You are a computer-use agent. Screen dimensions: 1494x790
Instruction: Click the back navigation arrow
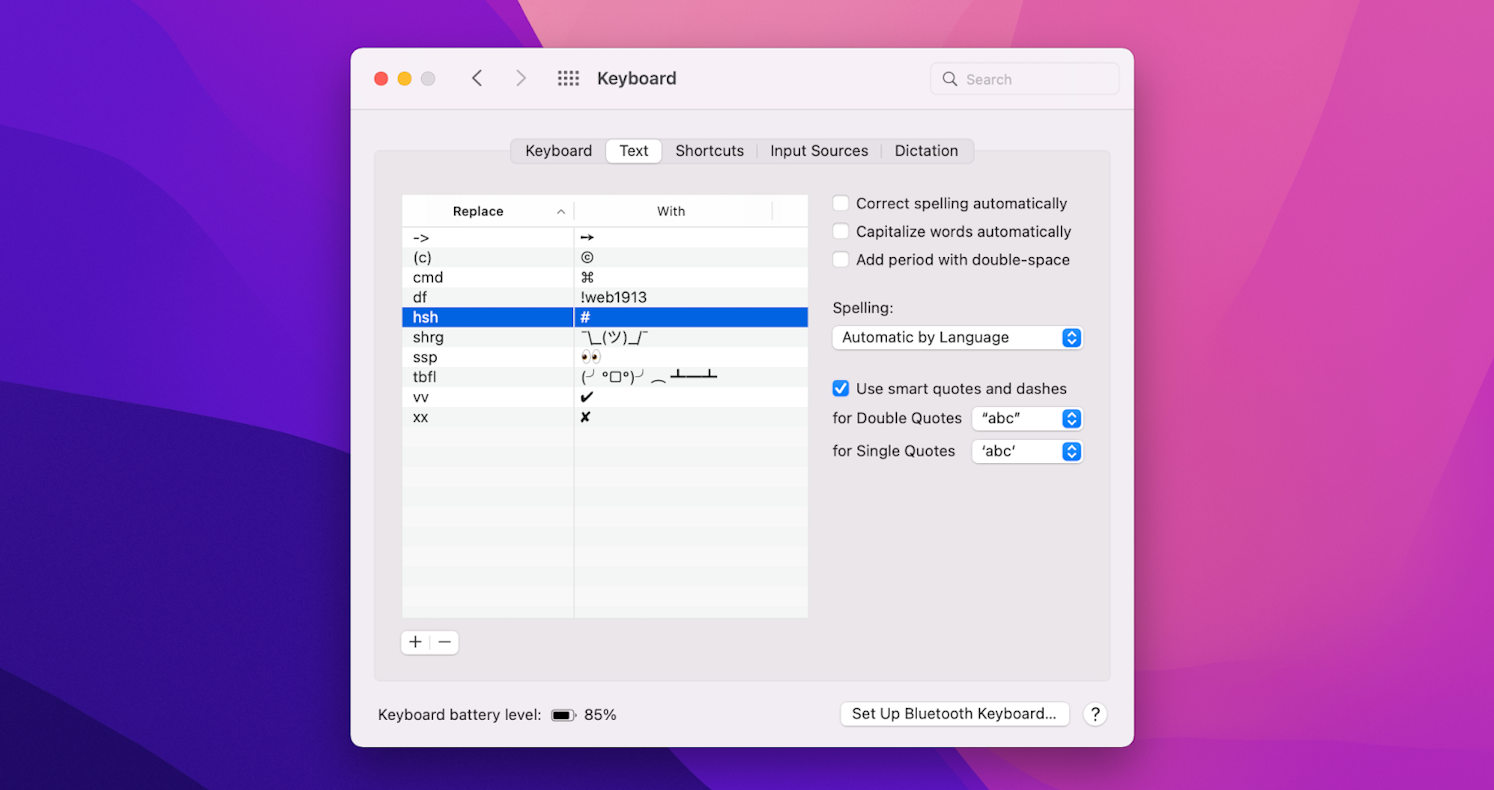tap(477, 77)
